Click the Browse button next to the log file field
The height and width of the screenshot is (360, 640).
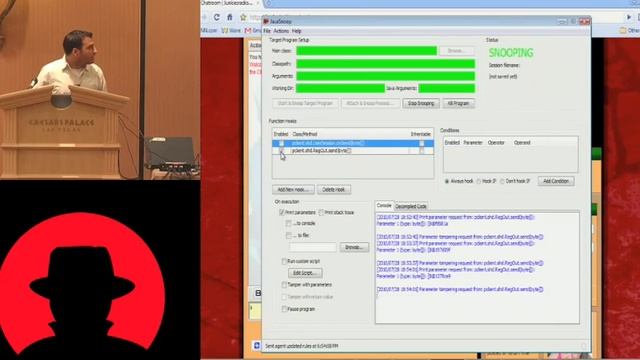(354, 247)
